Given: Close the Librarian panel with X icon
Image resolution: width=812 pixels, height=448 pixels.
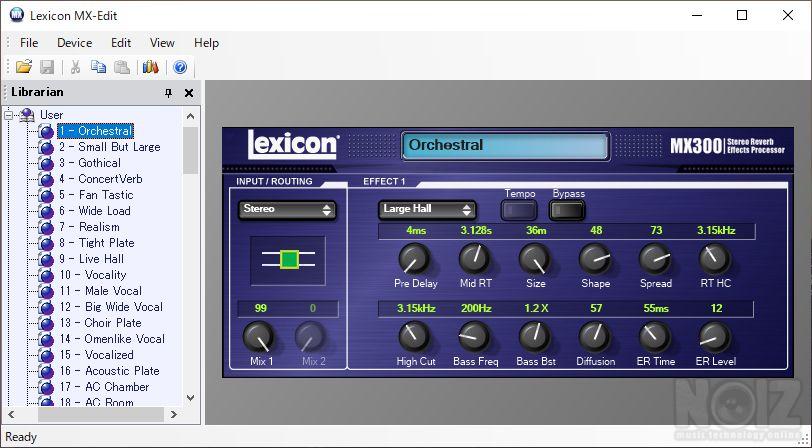Looking at the screenshot, I should click(x=189, y=93).
